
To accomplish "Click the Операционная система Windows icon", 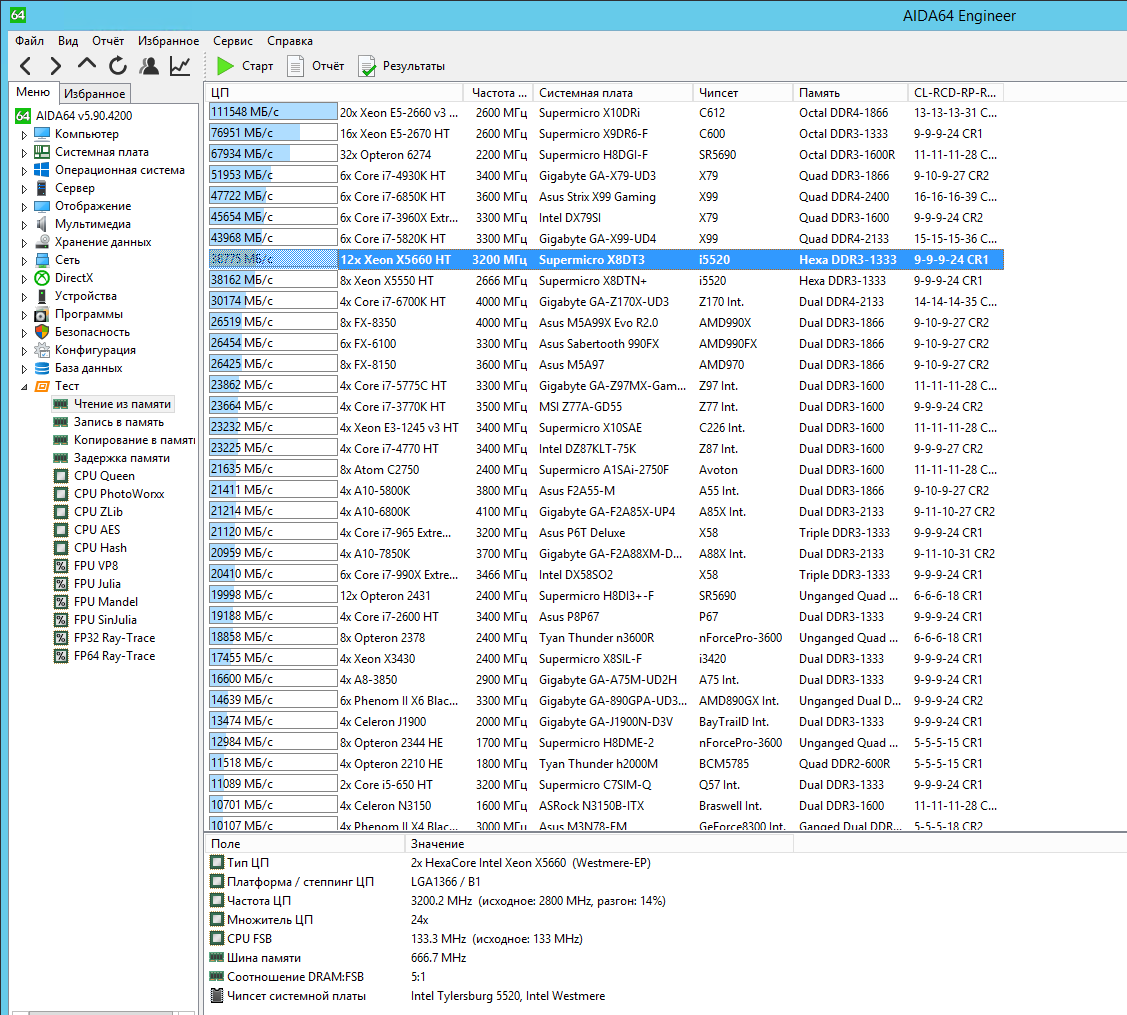I will coord(42,170).
